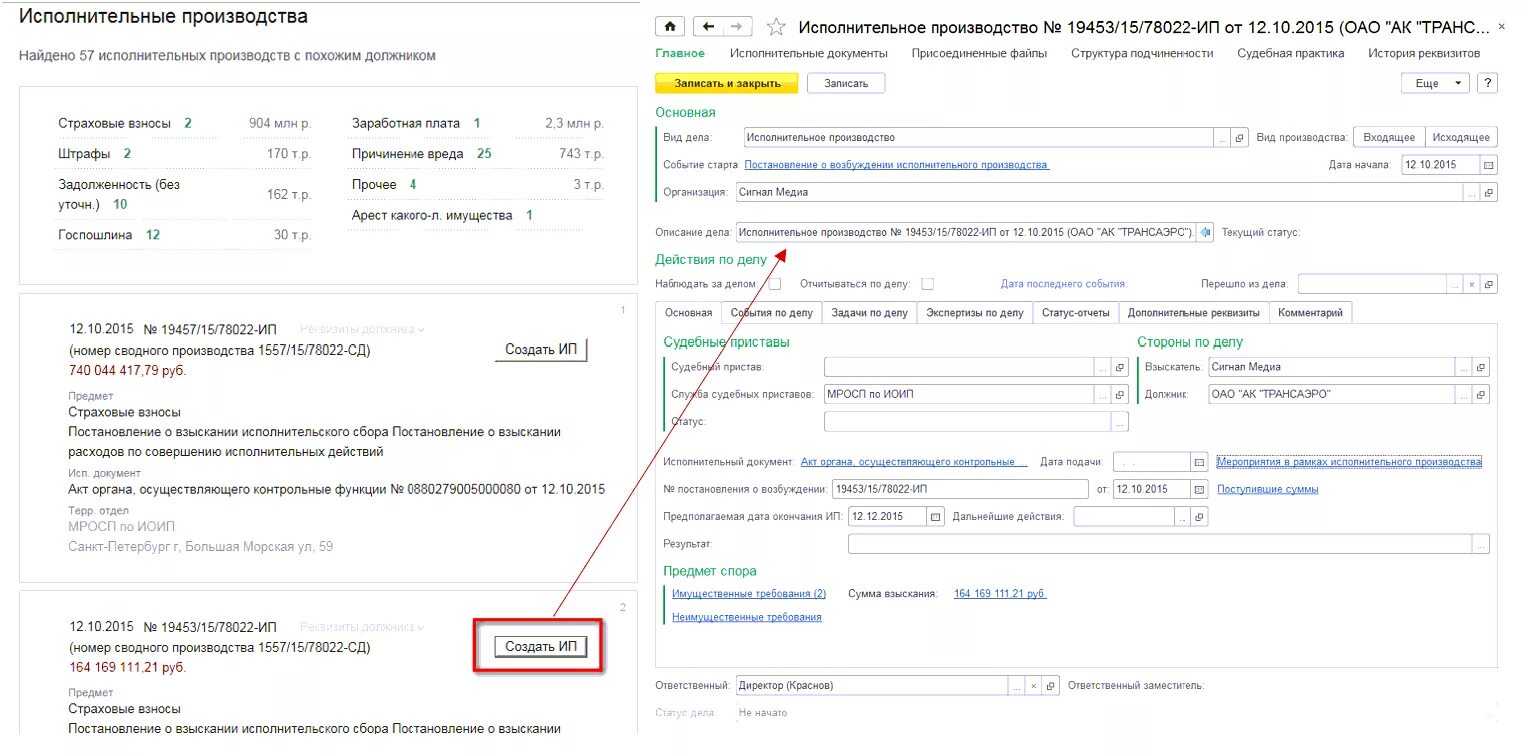This screenshot has height=756, width=1521.
Task: Select Исходящее as Вид производства
Action: (1461, 138)
